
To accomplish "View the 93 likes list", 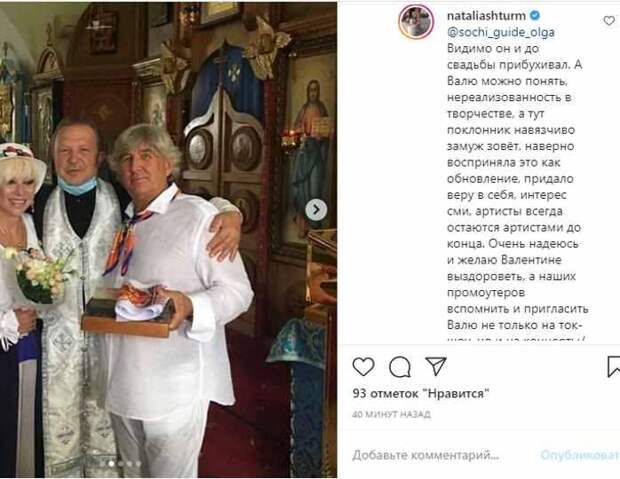I will pos(421,394).
